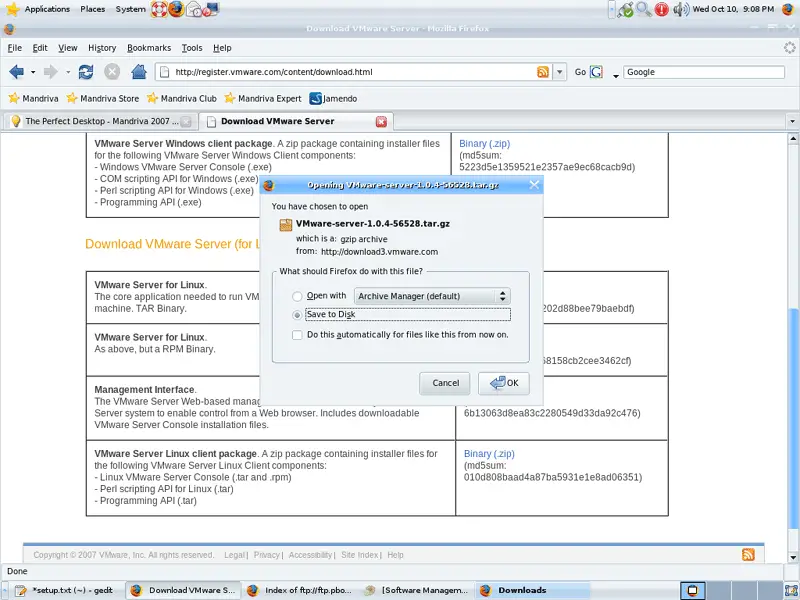Open the Tools menu
800x600 pixels.
tap(192, 48)
